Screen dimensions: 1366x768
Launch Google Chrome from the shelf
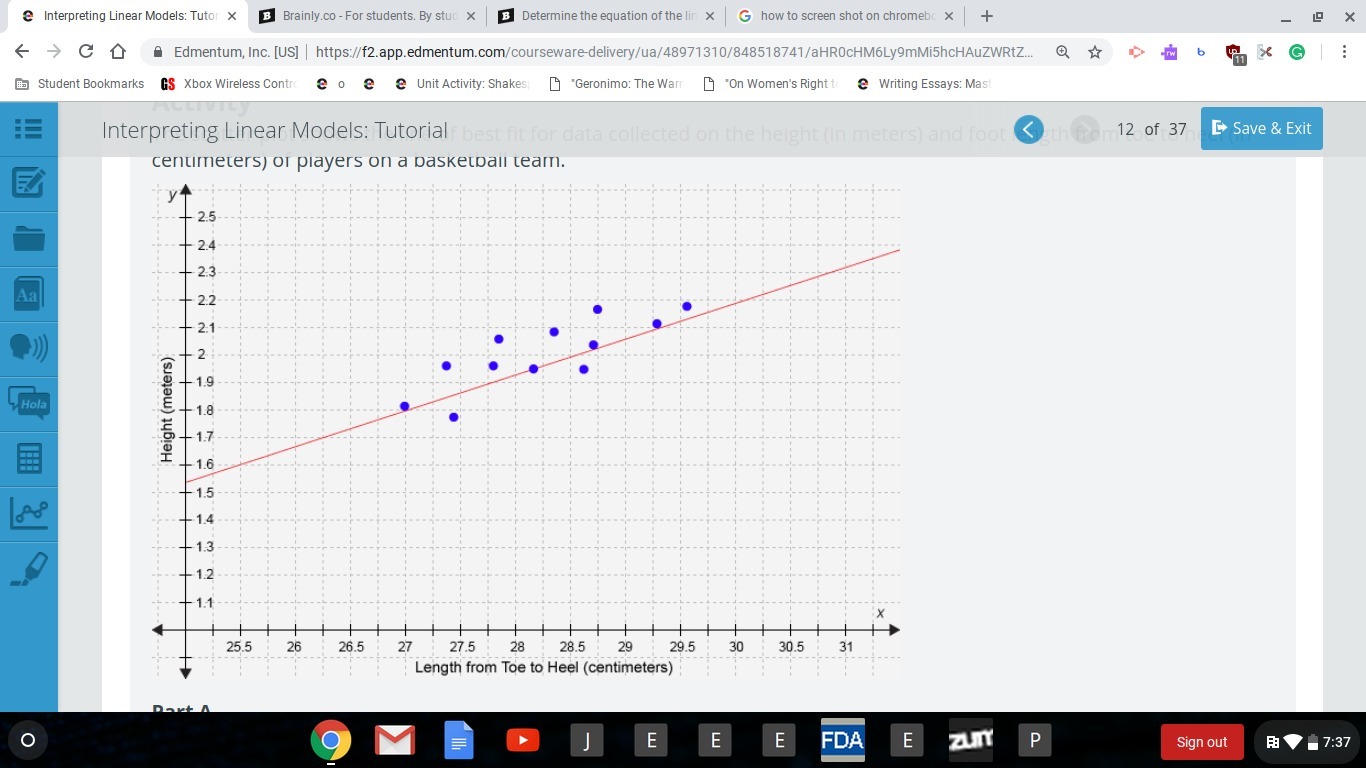click(331, 740)
